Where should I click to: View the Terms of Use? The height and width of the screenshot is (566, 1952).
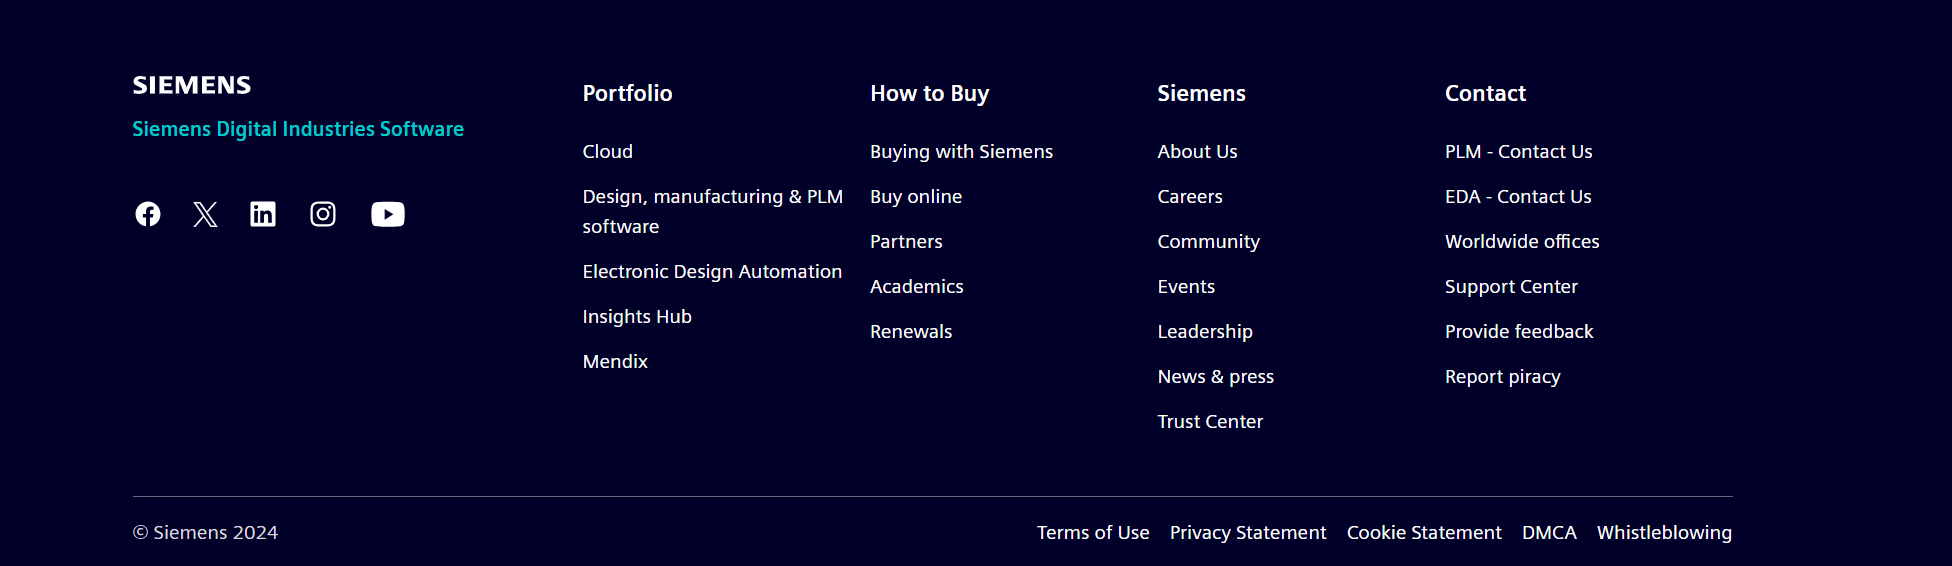click(1093, 532)
